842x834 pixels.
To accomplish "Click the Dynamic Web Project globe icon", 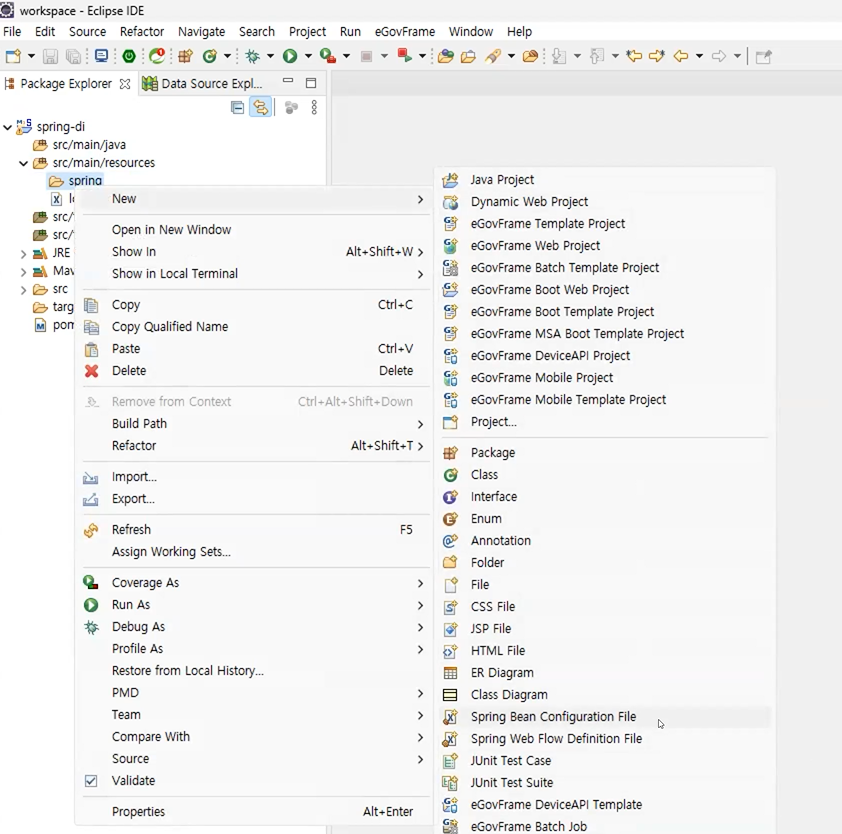I will [x=451, y=202].
